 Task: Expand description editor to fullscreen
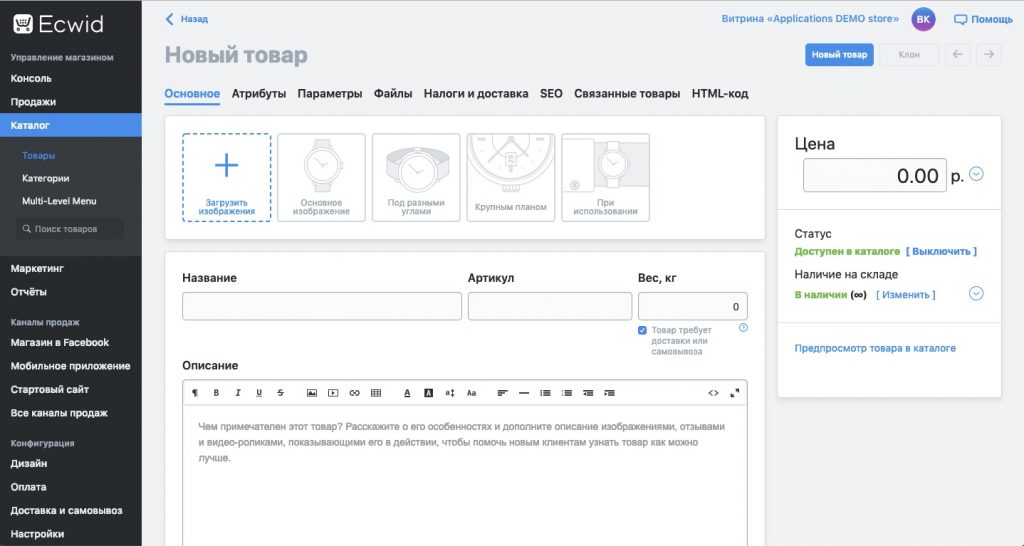click(x=735, y=393)
